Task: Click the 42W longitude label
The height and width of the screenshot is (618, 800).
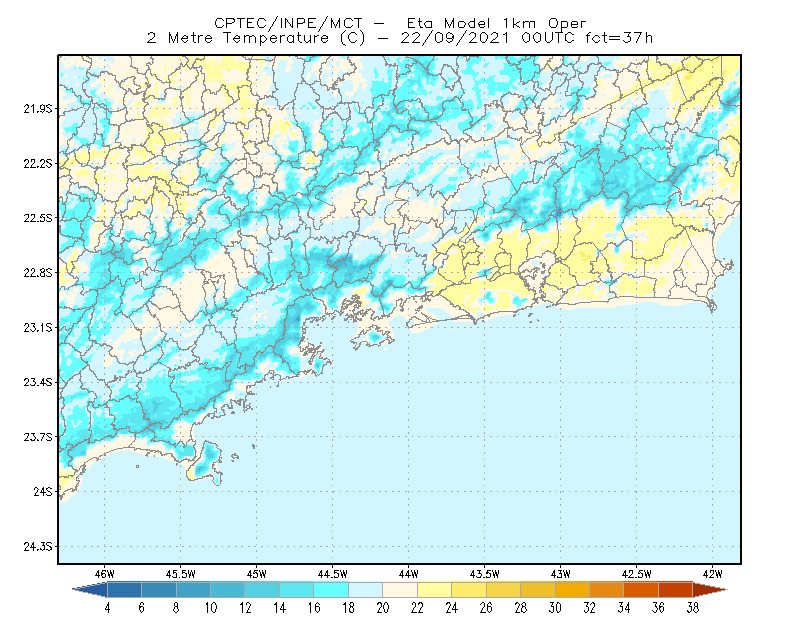Action: tap(713, 574)
